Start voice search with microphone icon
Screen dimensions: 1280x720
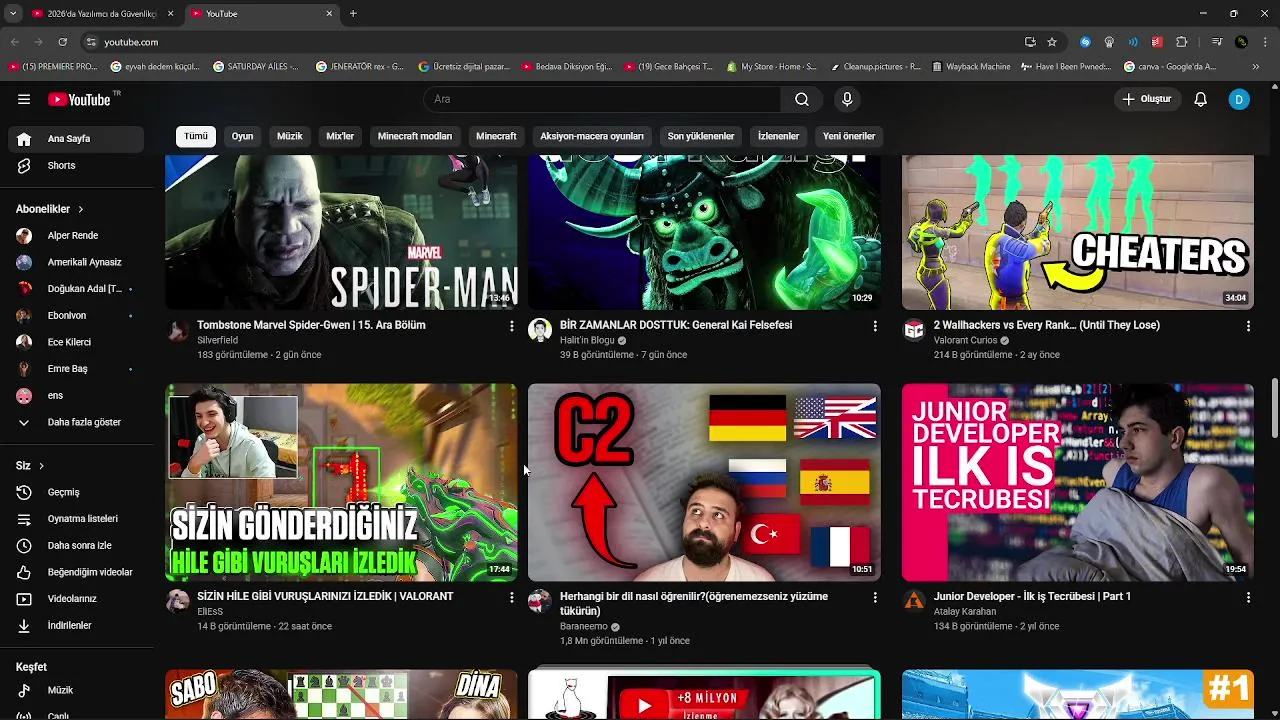pos(847,99)
